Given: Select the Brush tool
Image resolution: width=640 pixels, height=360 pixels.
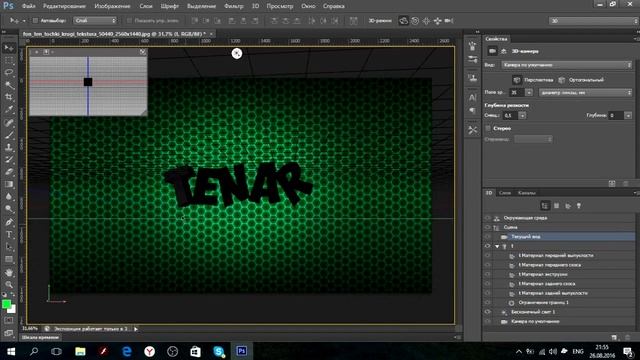Looking at the screenshot, I should (x=9, y=135).
